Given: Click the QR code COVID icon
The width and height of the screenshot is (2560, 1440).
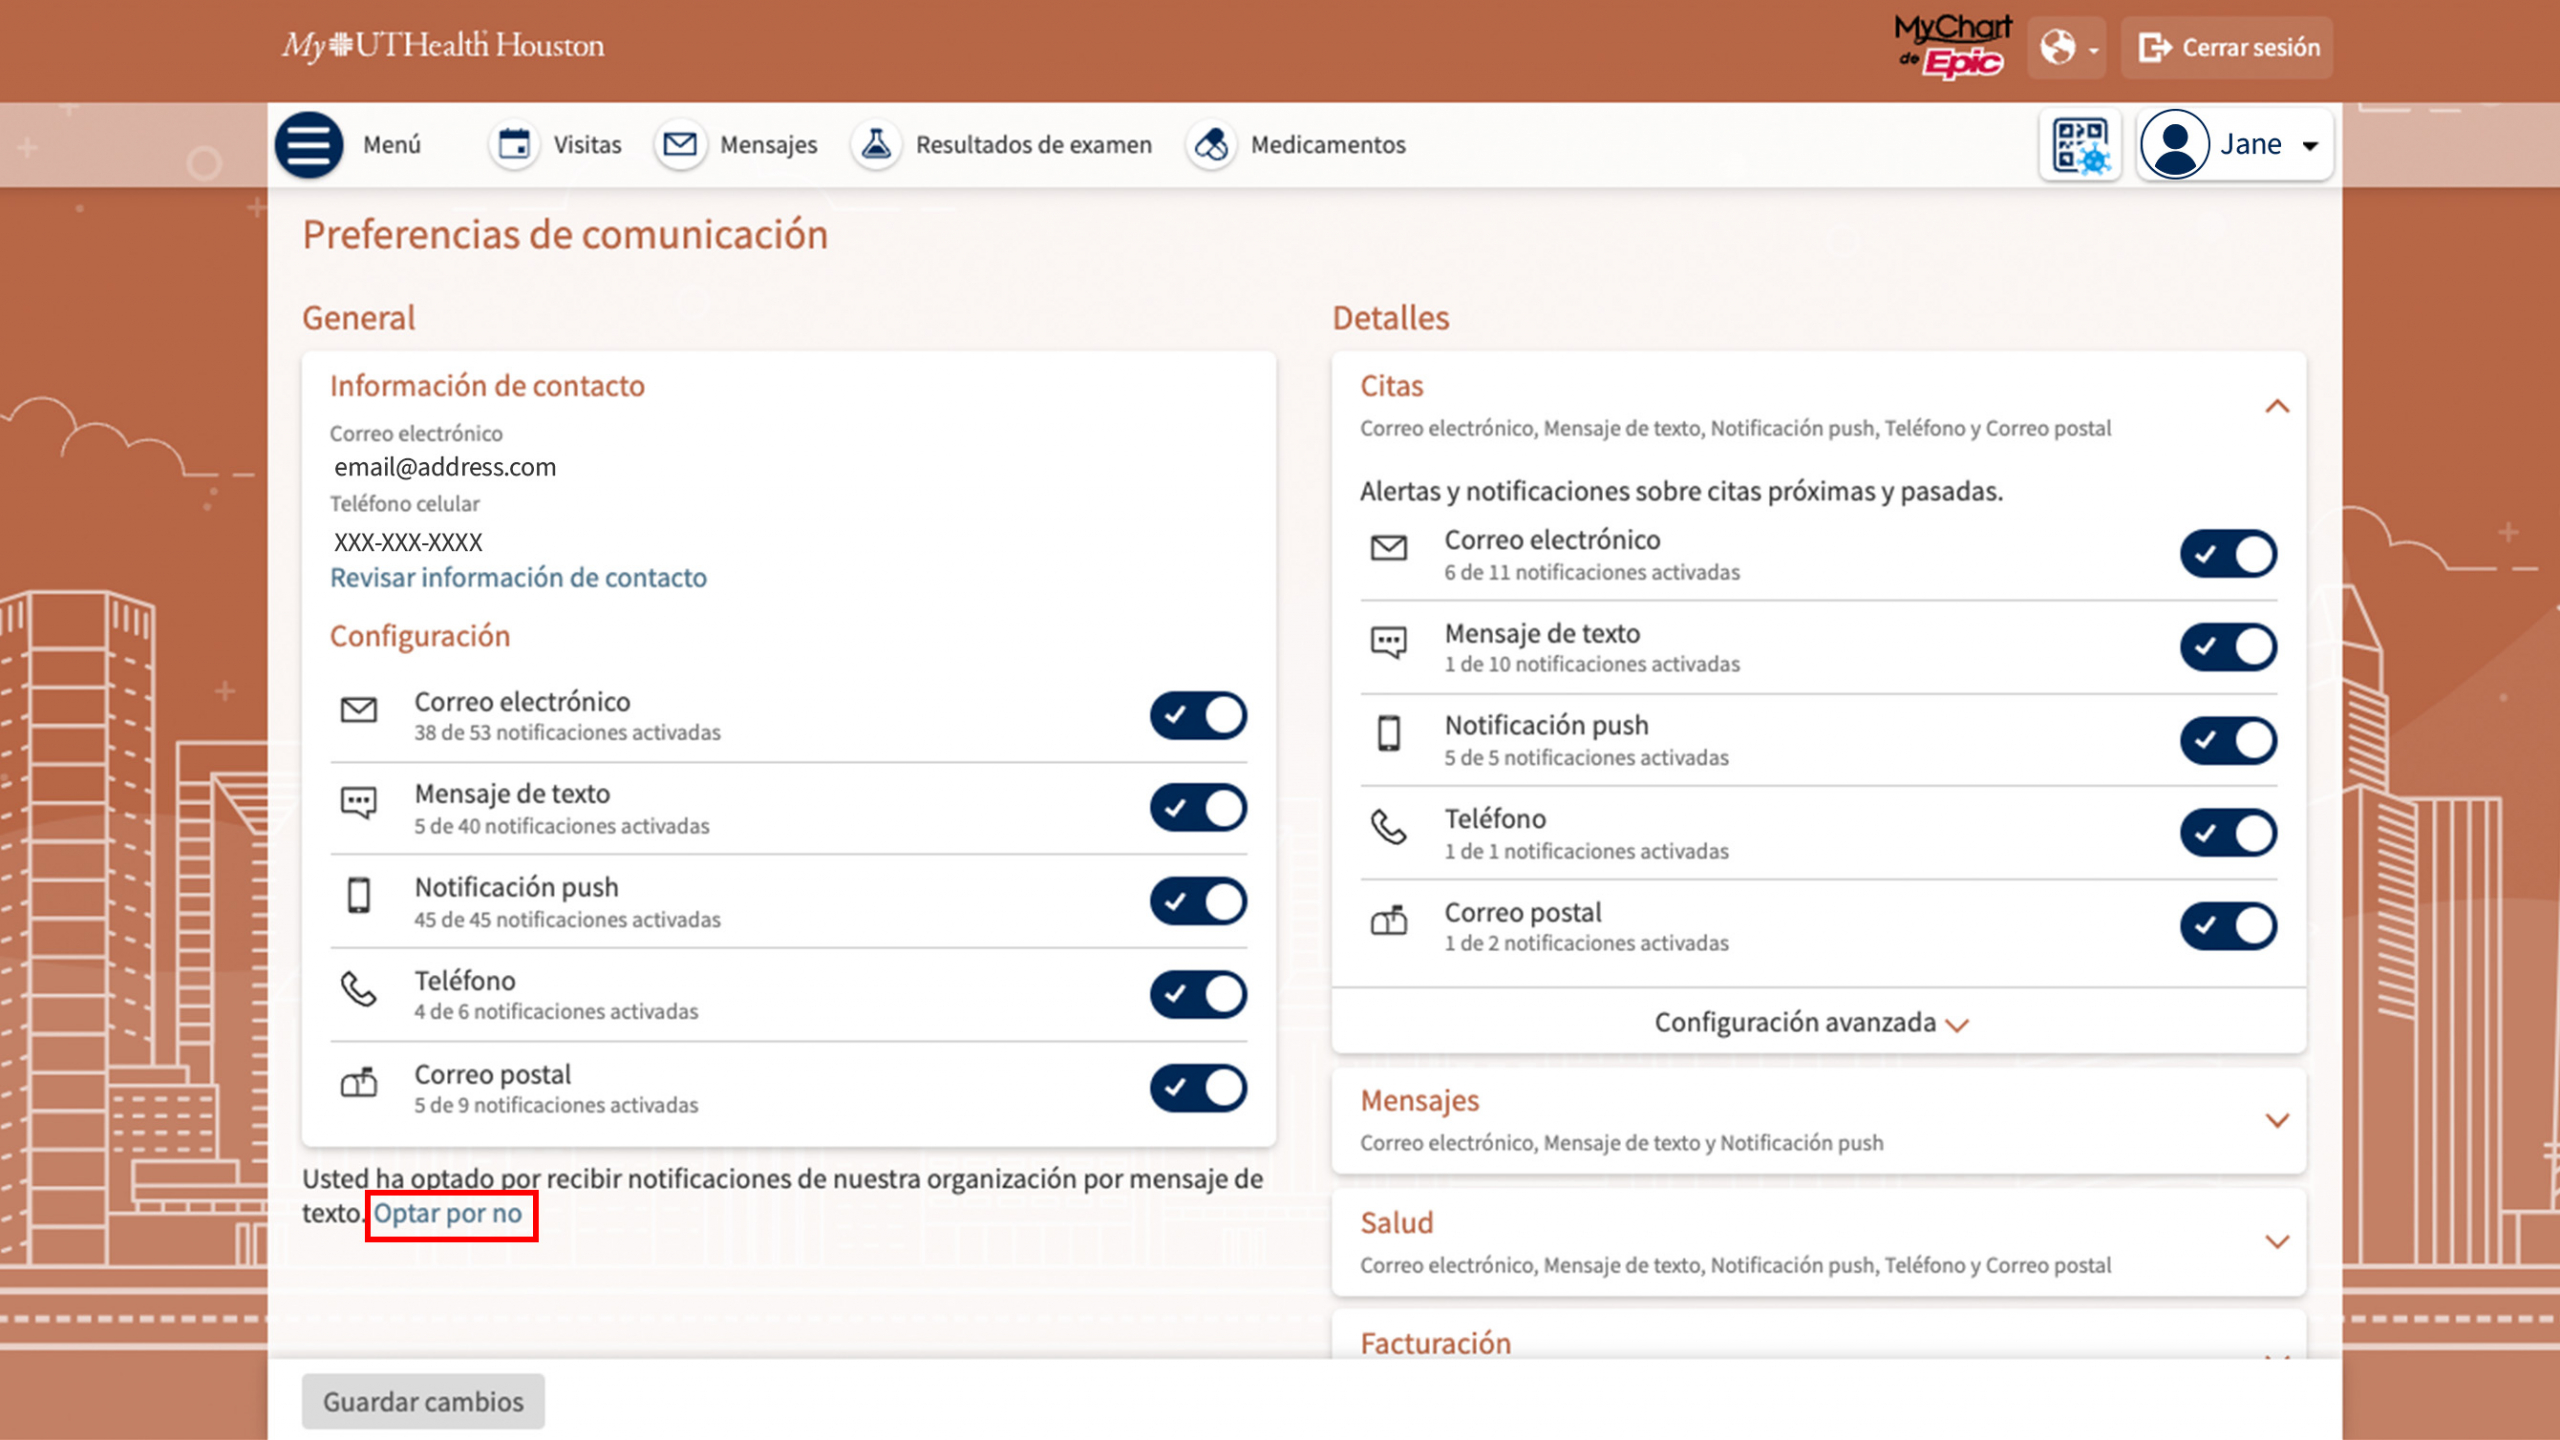Looking at the screenshot, I should click(2080, 146).
